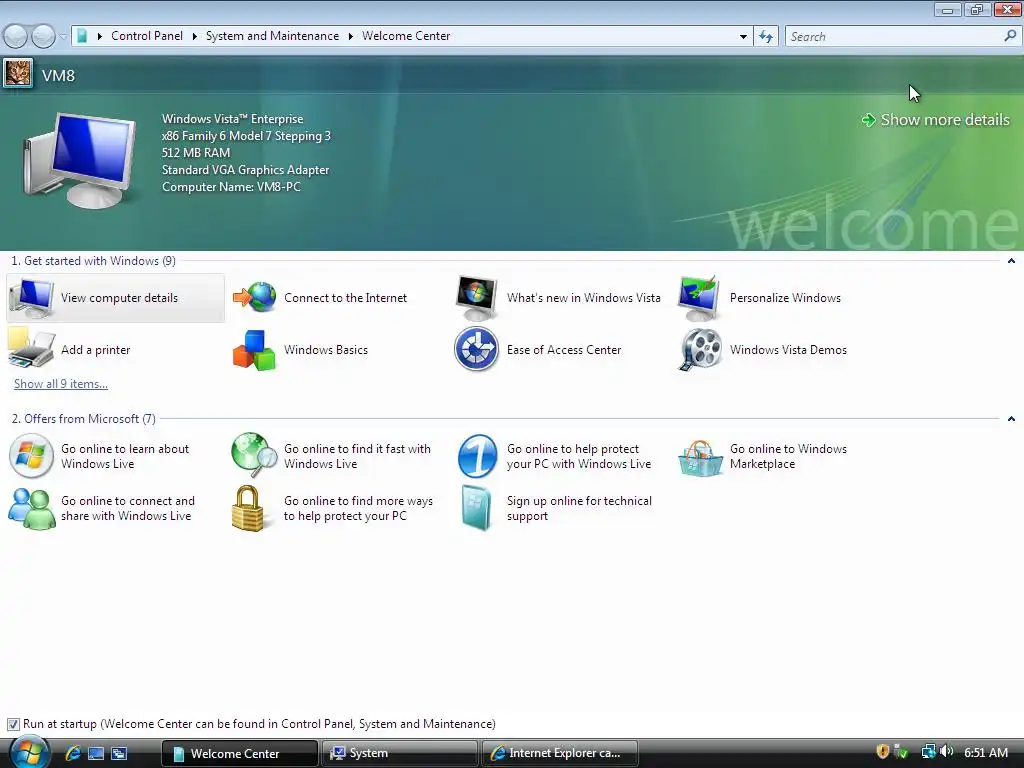Open the address bar history dropdown
The image size is (1024, 768).
pos(743,37)
